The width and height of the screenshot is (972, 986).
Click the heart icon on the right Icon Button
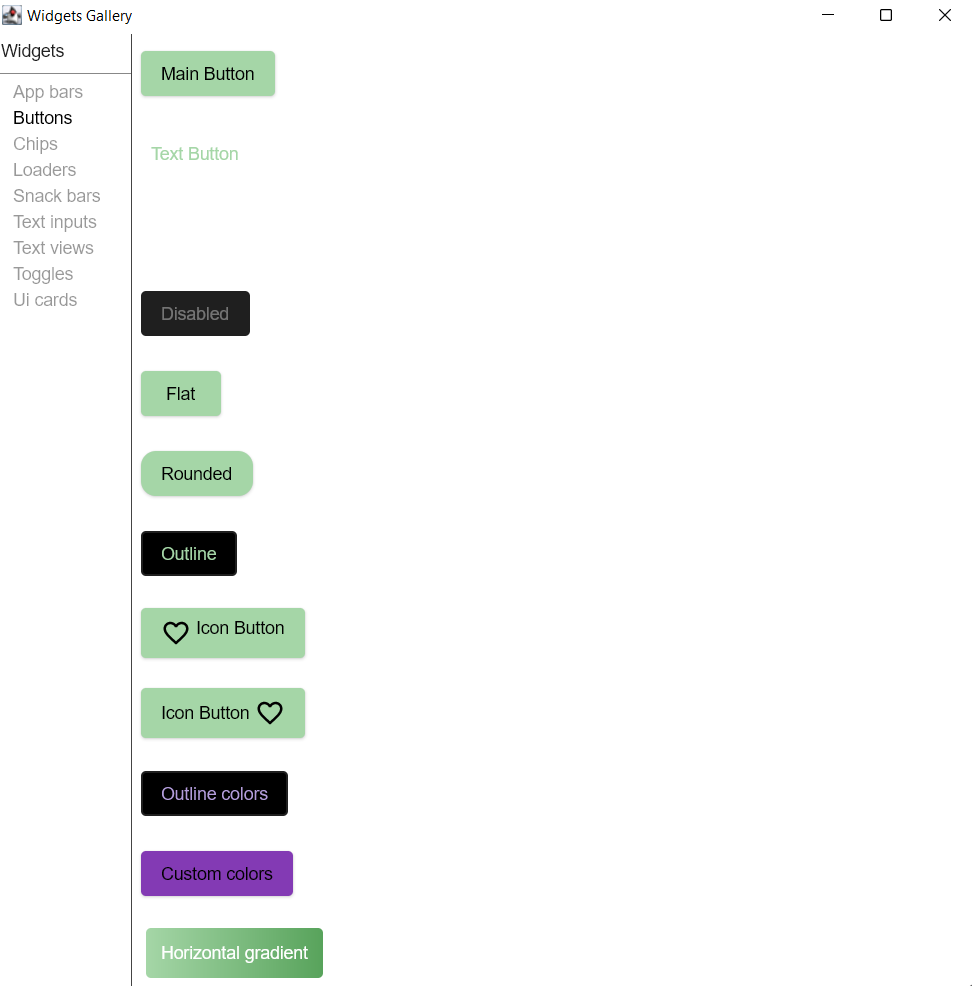tap(269, 712)
